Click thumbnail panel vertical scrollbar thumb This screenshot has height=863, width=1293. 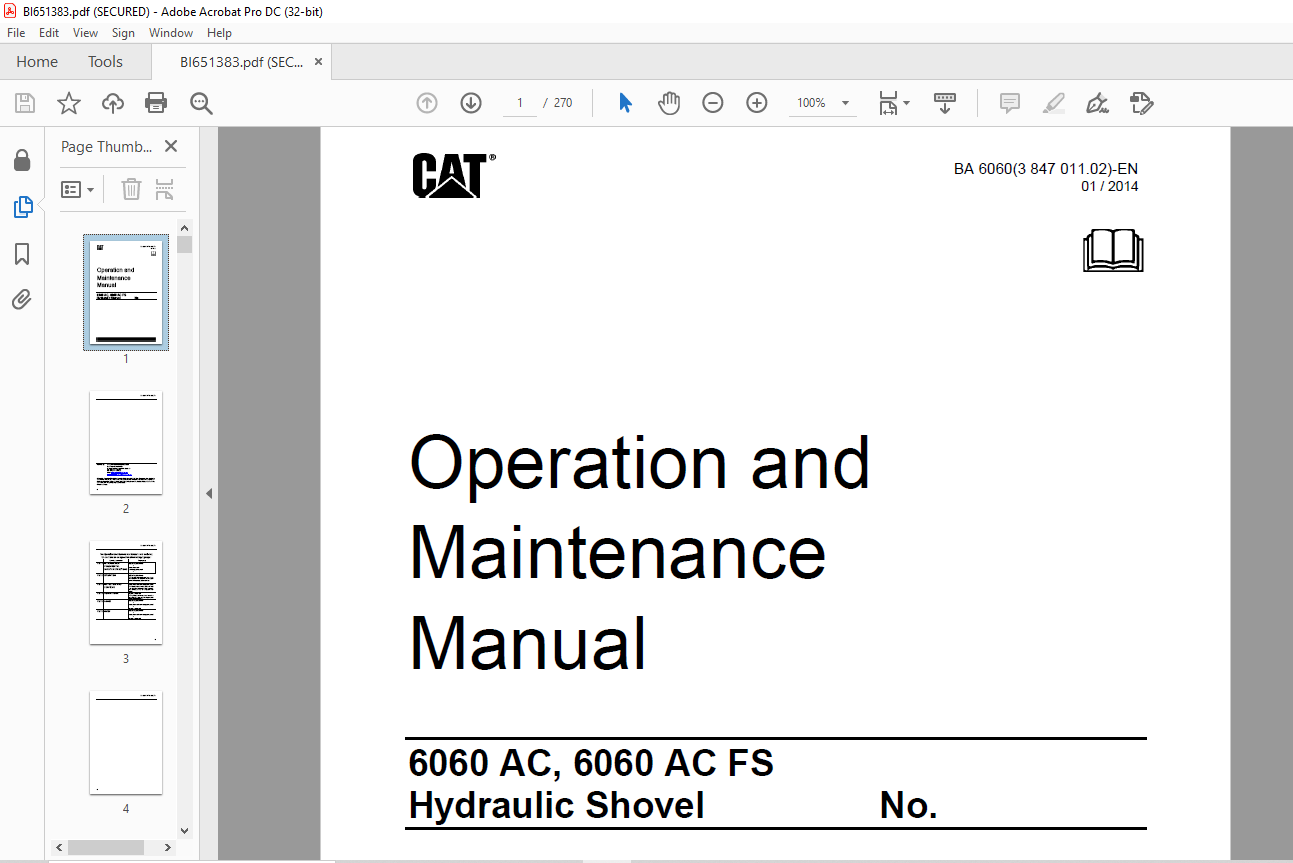tap(185, 244)
